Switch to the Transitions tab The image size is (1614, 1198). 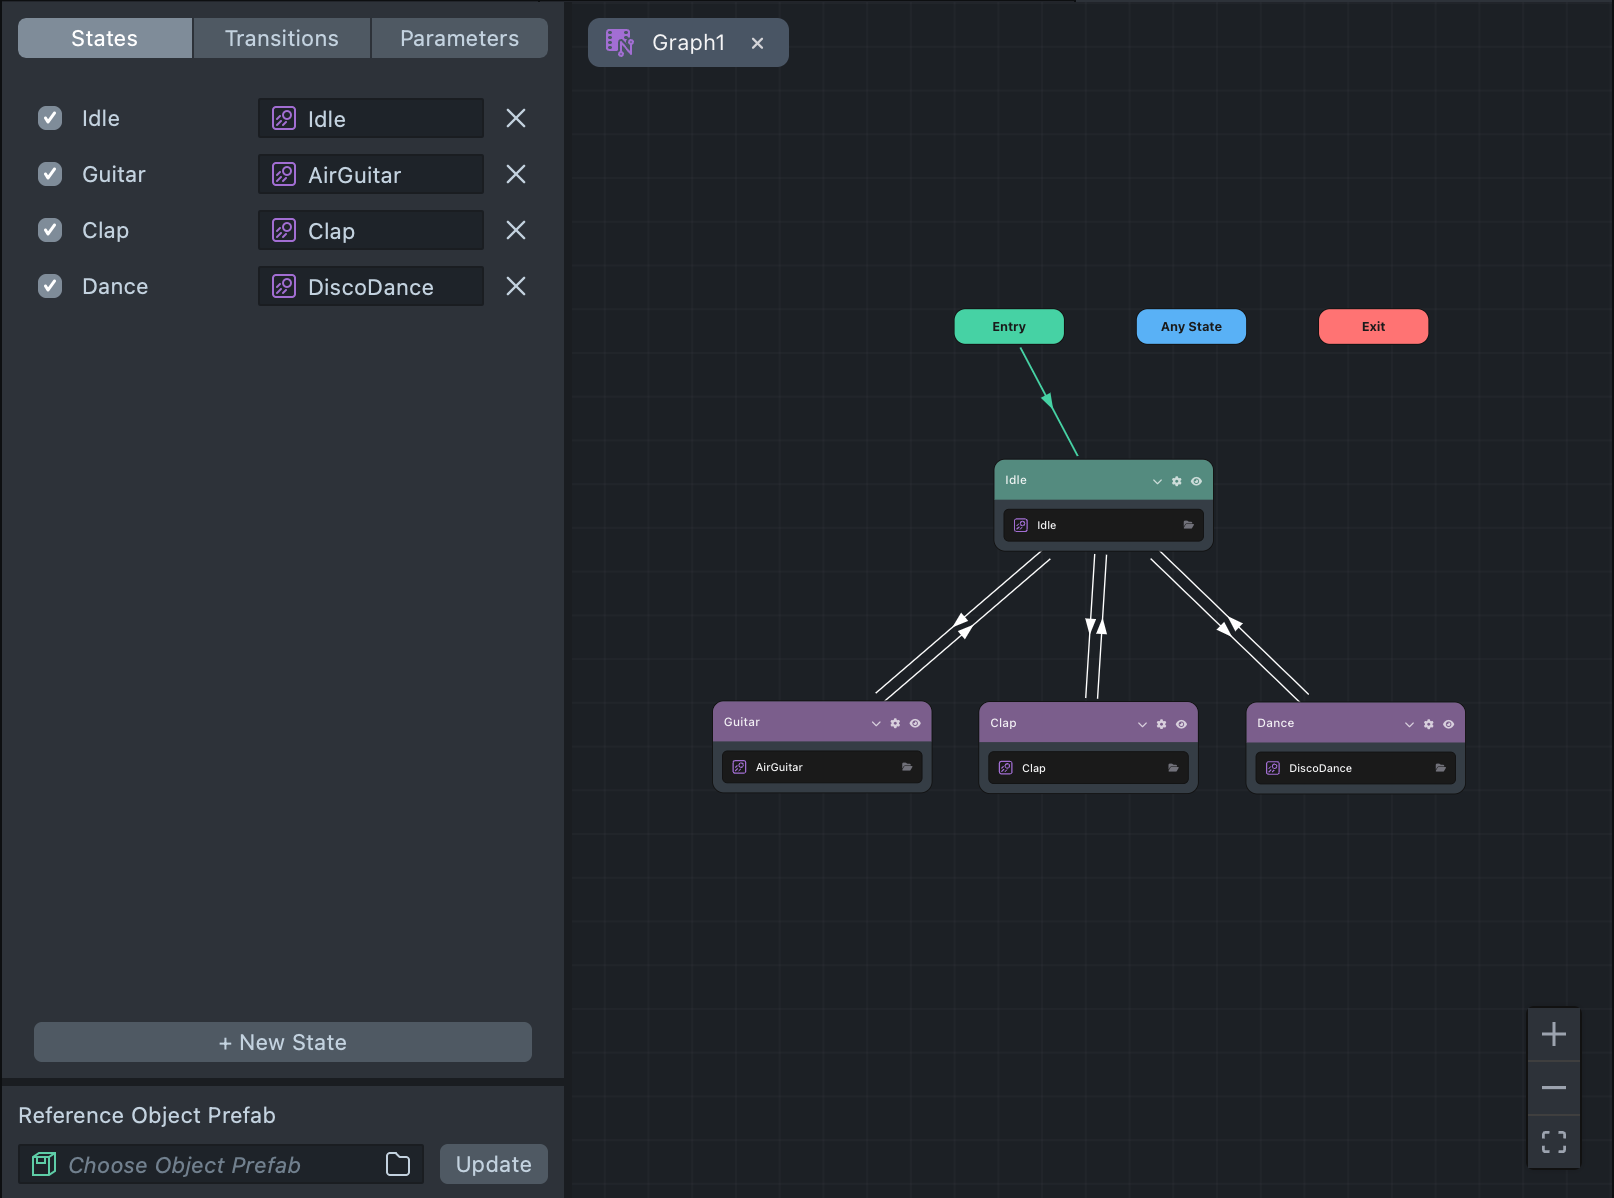[282, 38]
